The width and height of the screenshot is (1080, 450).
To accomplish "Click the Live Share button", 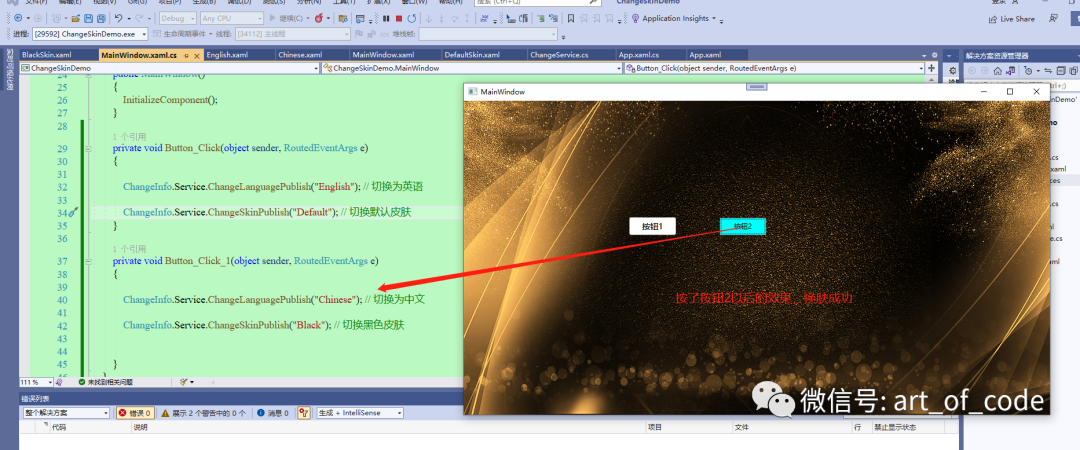I will (x=1011, y=19).
